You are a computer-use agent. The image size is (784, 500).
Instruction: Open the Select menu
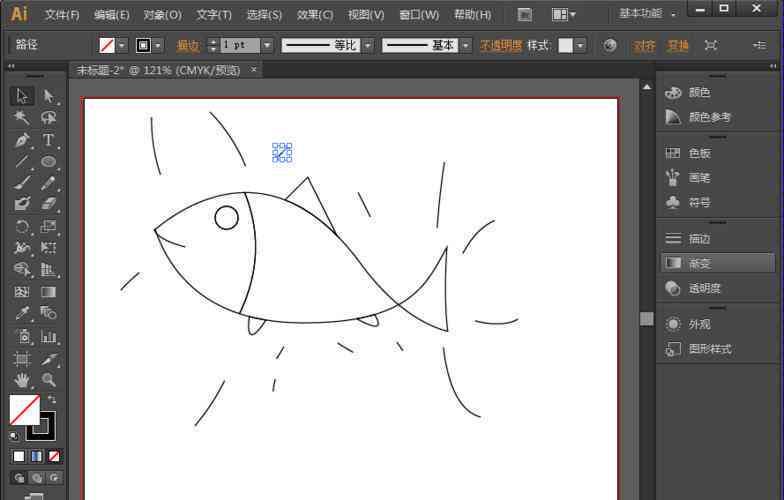pos(264,15)
